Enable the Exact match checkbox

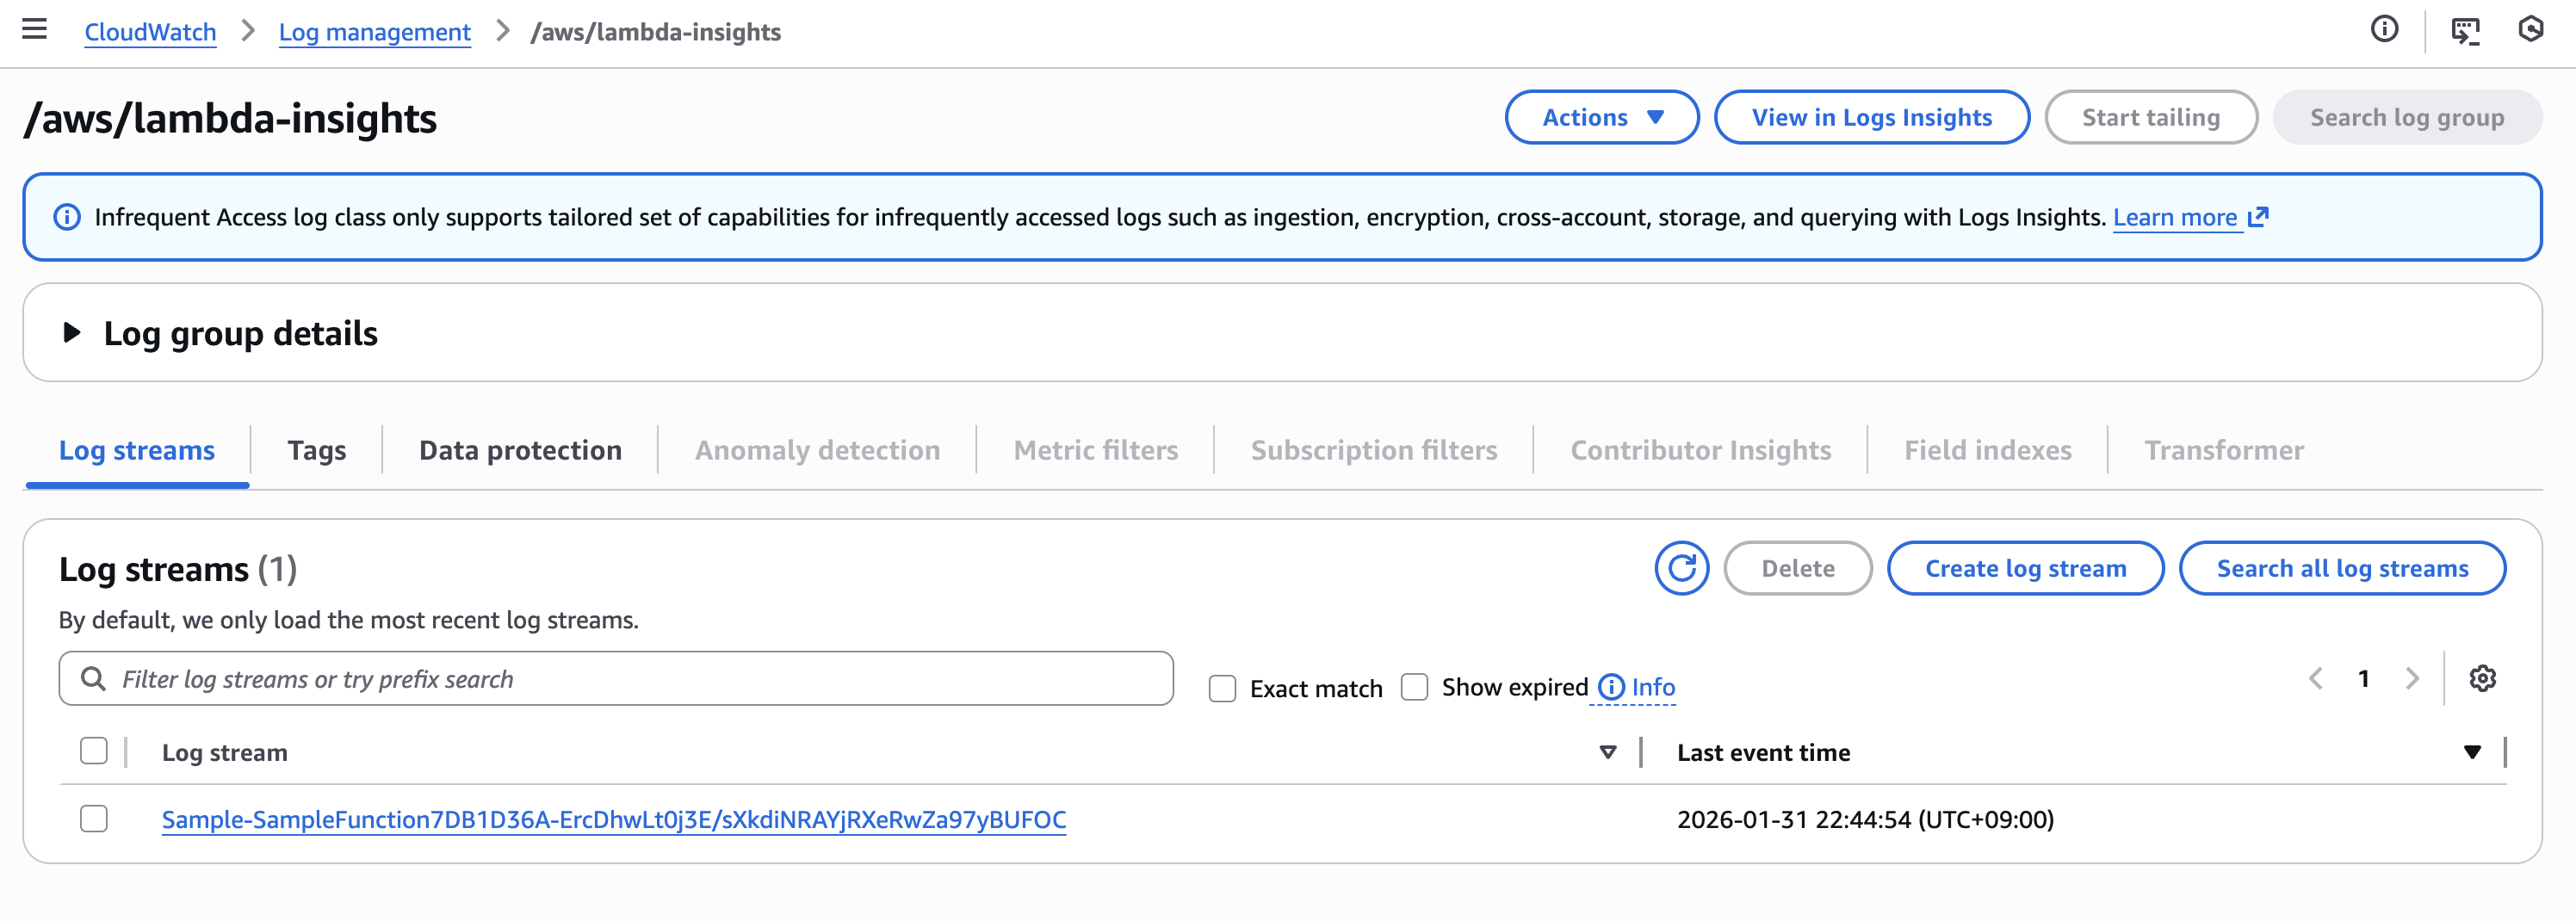pyautogui.click(x=1222, y=688)
